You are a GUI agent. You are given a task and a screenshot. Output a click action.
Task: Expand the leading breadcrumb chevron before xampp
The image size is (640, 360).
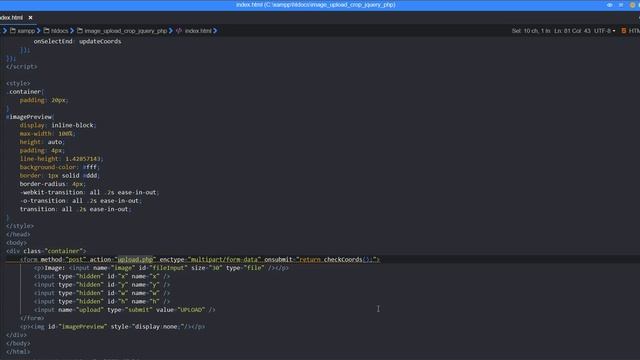[x=5, y=31]
